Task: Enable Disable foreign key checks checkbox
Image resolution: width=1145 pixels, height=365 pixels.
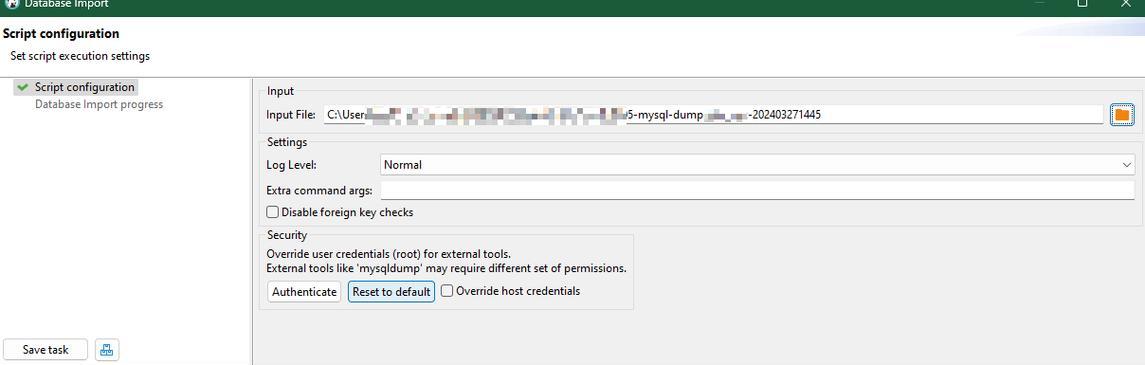Action: click(x=272, y=212)
